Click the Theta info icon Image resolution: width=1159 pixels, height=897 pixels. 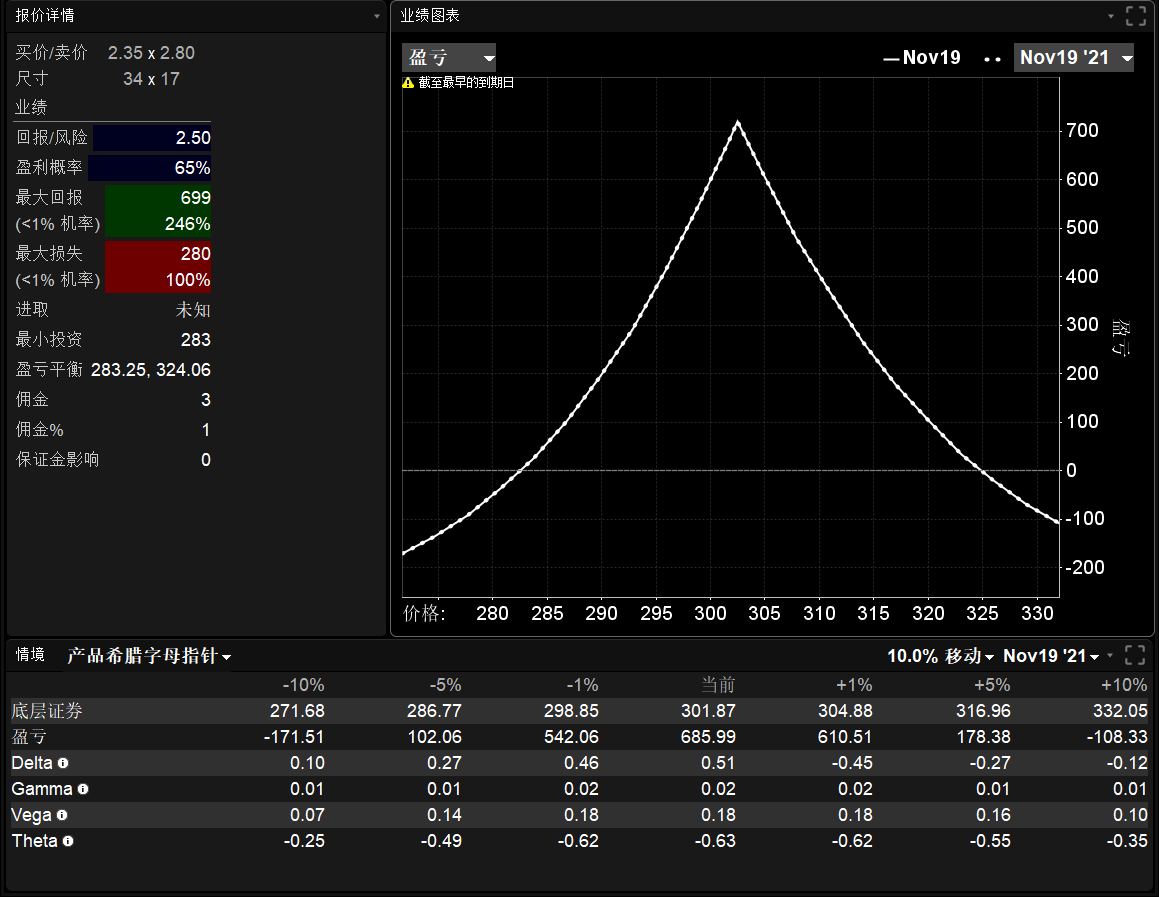(x=68, y=841)
